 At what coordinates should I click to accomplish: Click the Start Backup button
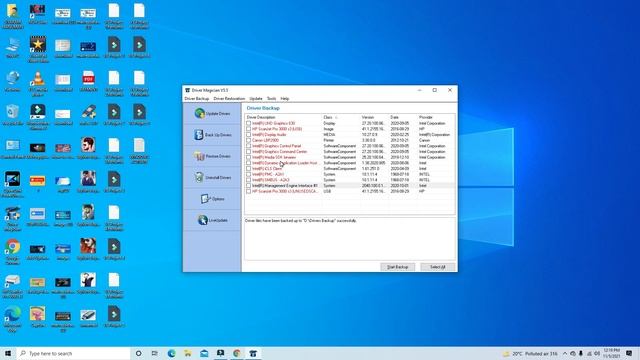click(398, 267)
